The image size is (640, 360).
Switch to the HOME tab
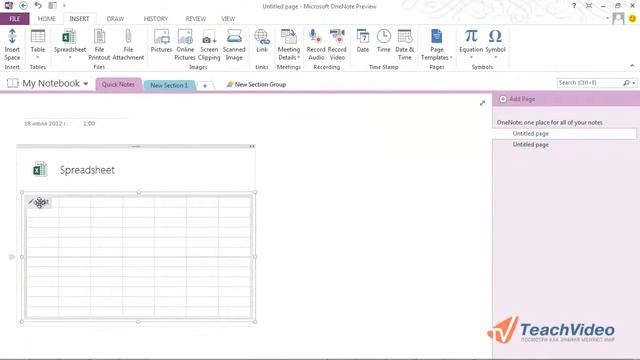click(x=47, y=19)
